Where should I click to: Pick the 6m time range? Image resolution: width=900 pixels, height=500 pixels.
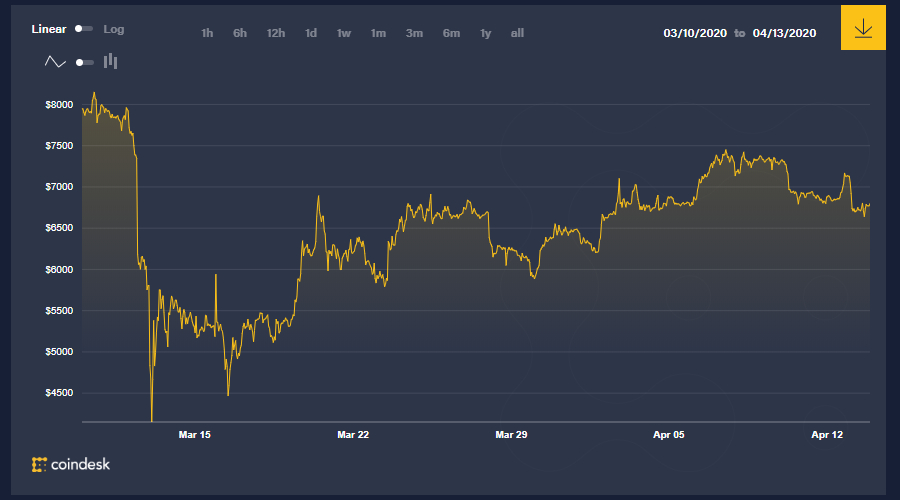451,34
